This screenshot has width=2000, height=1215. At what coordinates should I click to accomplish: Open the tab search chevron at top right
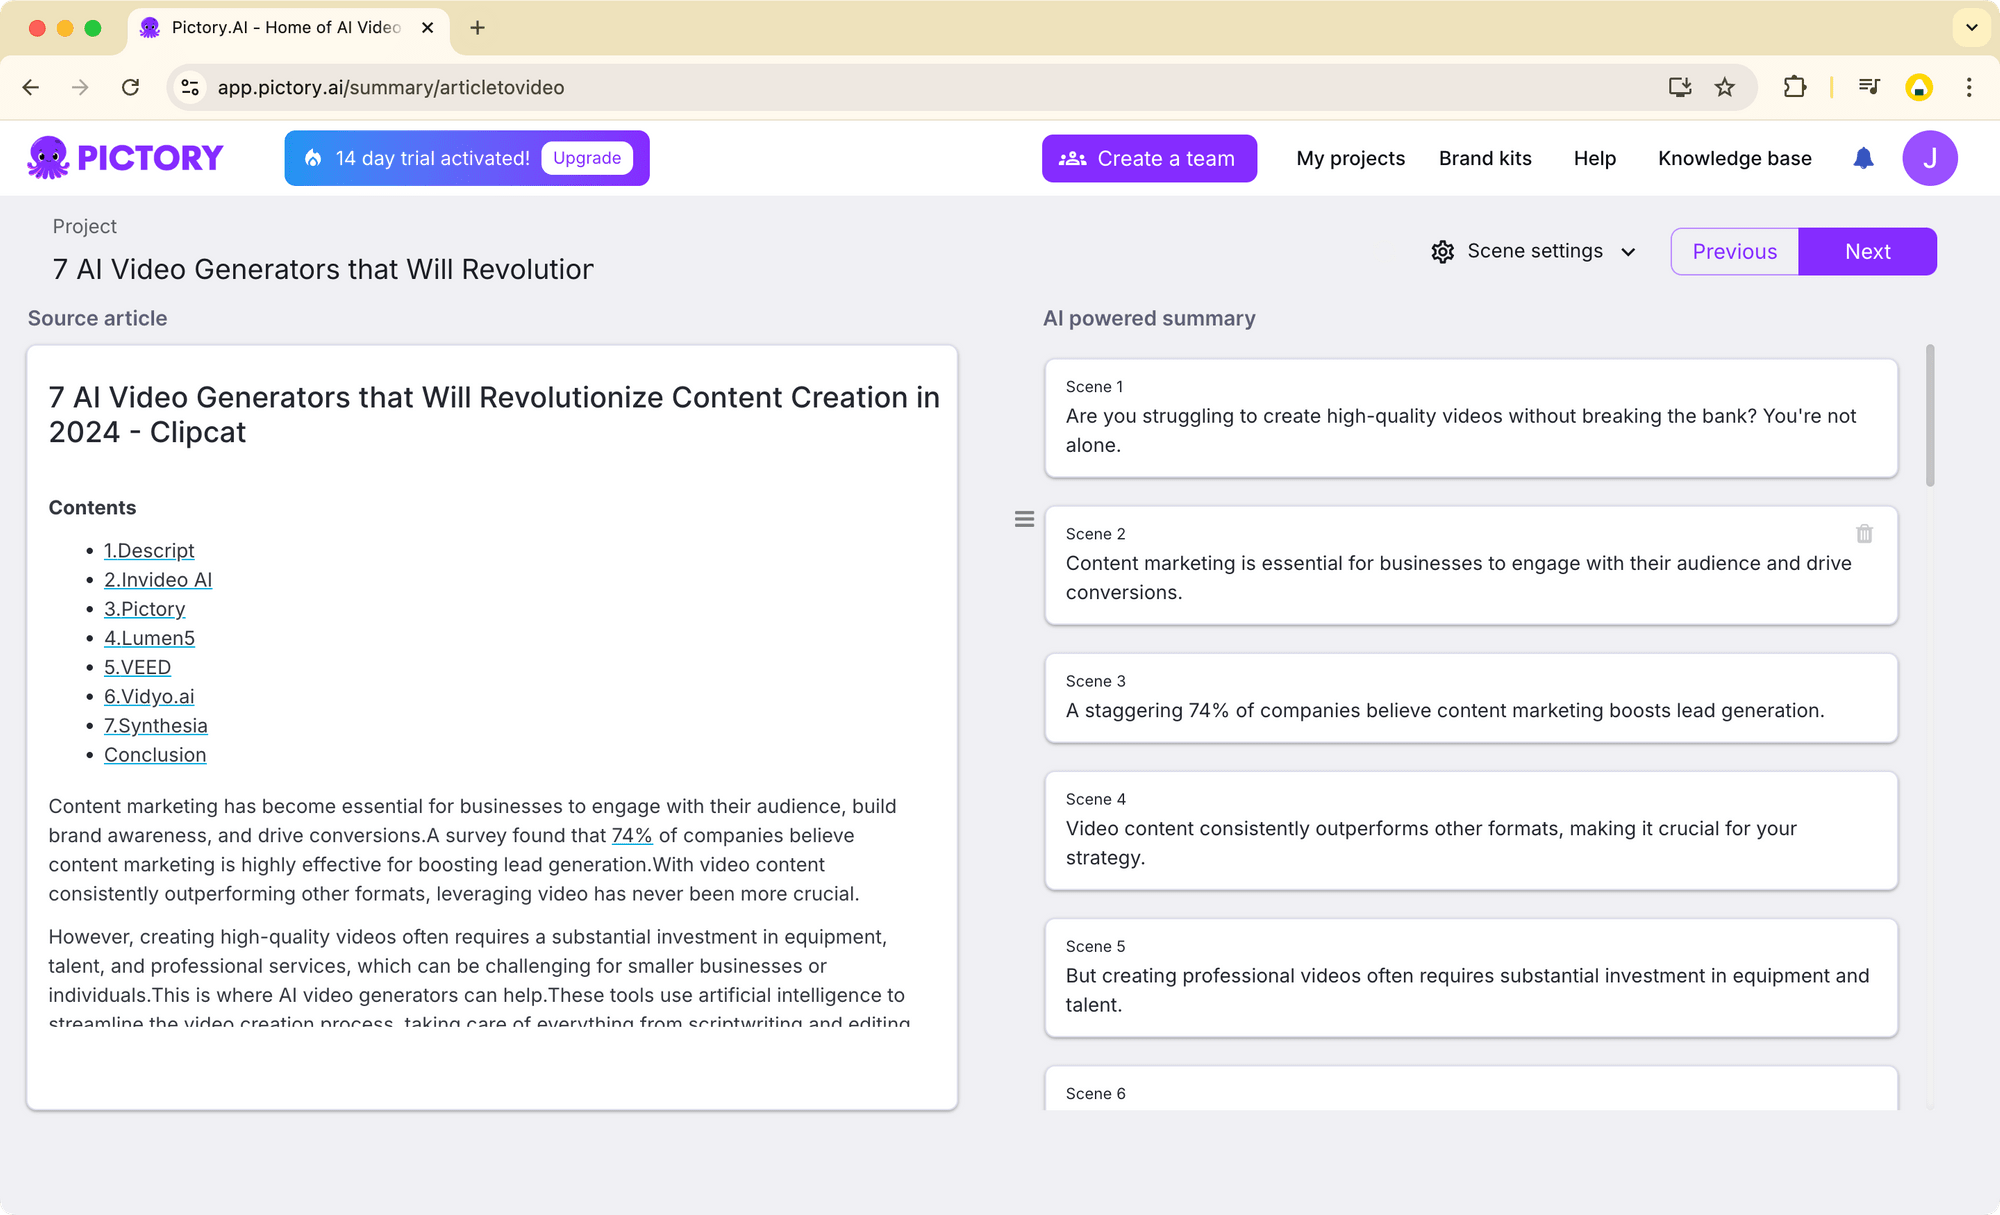[x=1971, y=28]
